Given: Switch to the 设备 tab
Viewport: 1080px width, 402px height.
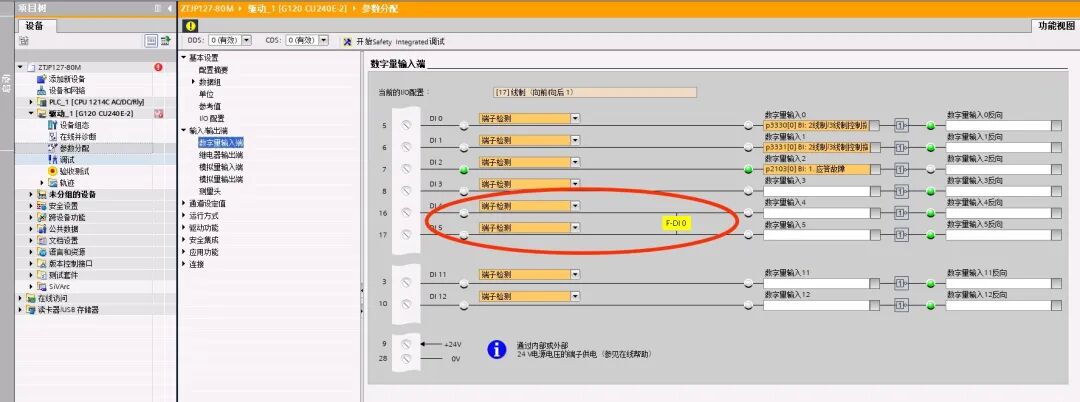Looking at the screenshot, I should tap(35, 25).
